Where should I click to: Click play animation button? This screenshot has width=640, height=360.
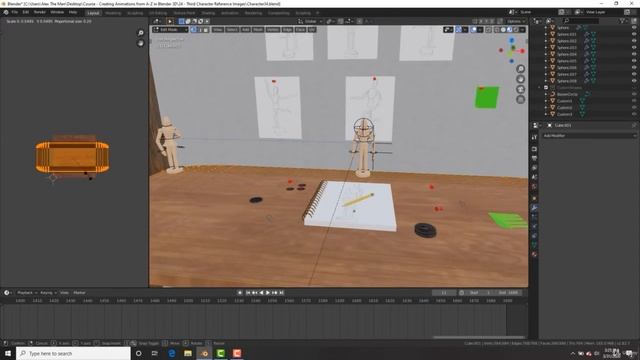(x=268, y=293)
